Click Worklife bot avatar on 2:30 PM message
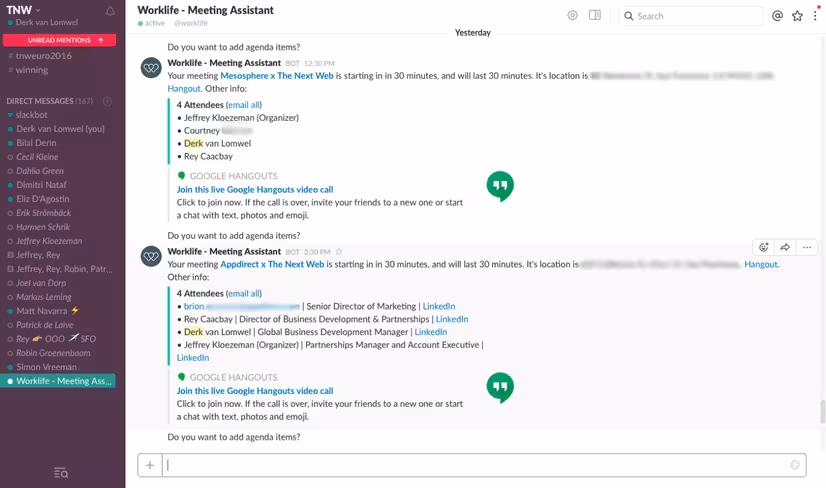This screenshot has width=826, height=488. click(151, 256)
